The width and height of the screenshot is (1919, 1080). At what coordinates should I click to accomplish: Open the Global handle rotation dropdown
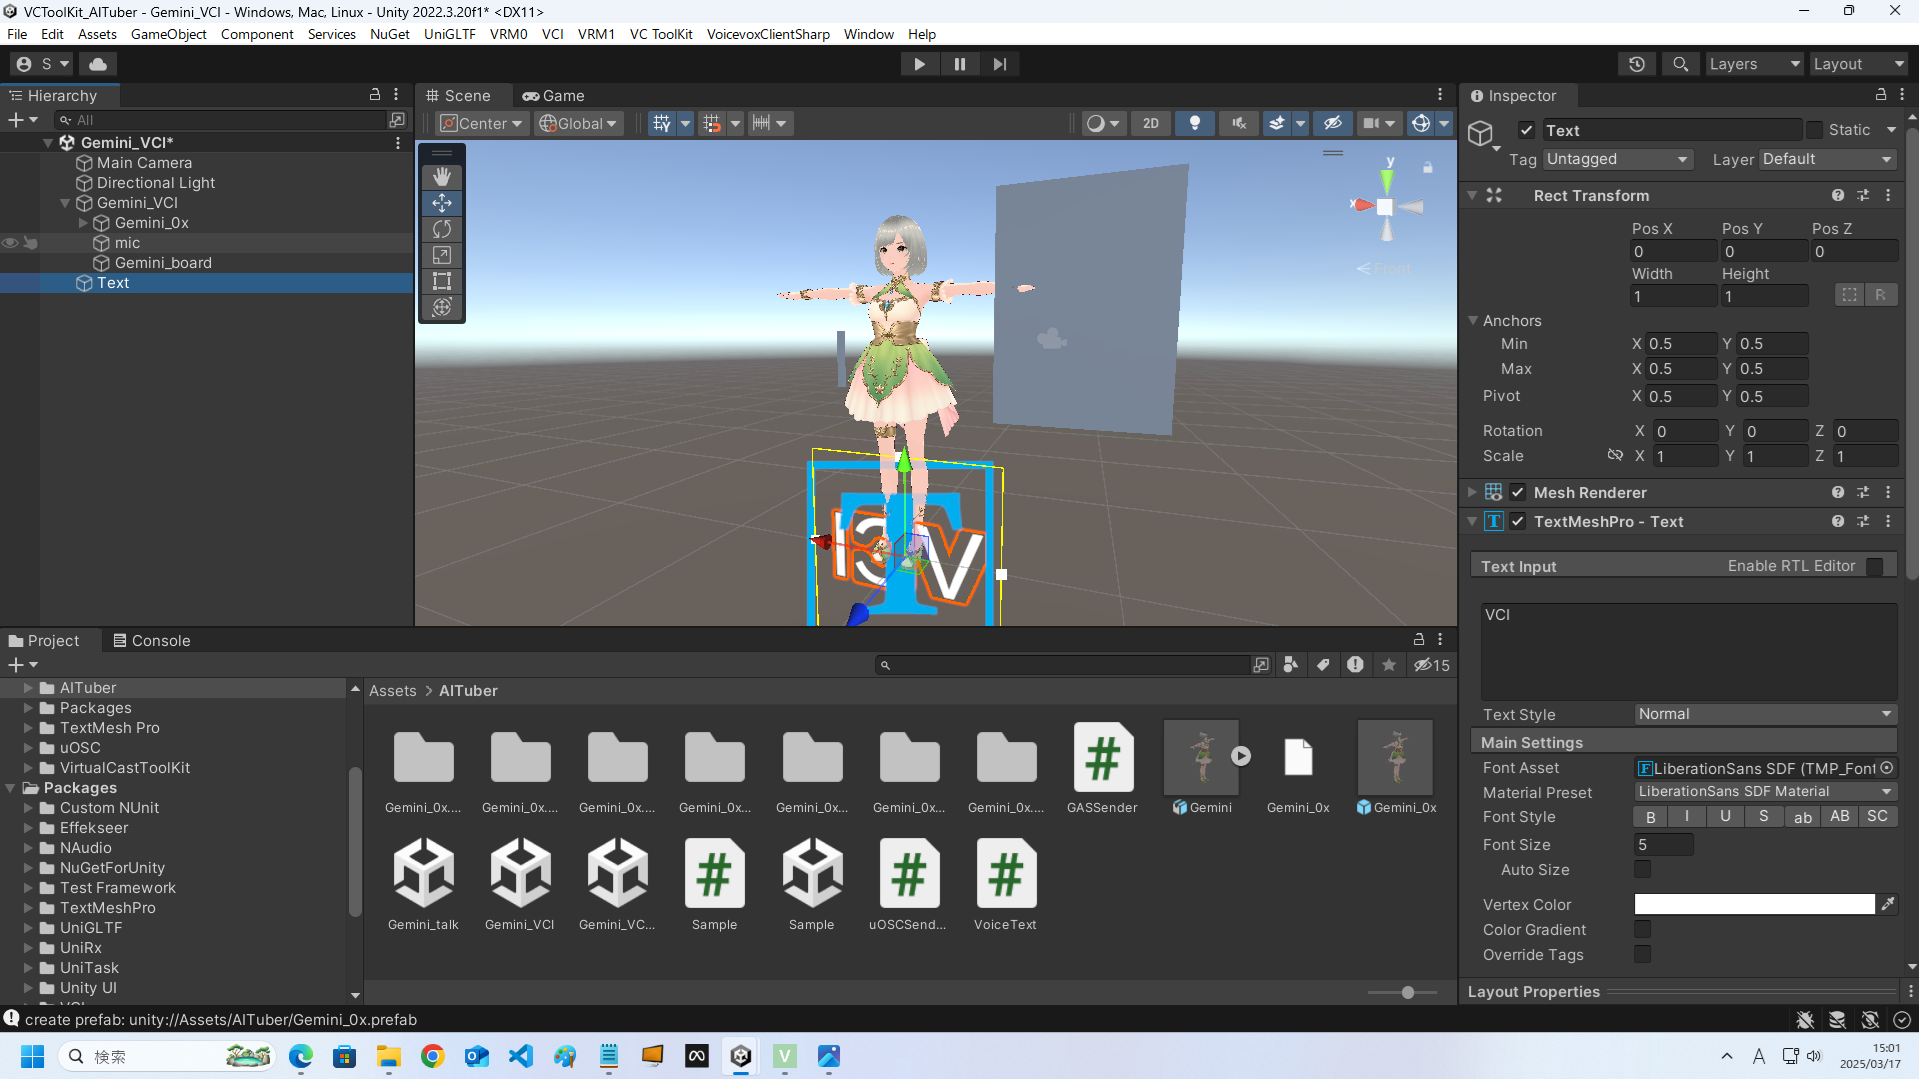point(578,123)
